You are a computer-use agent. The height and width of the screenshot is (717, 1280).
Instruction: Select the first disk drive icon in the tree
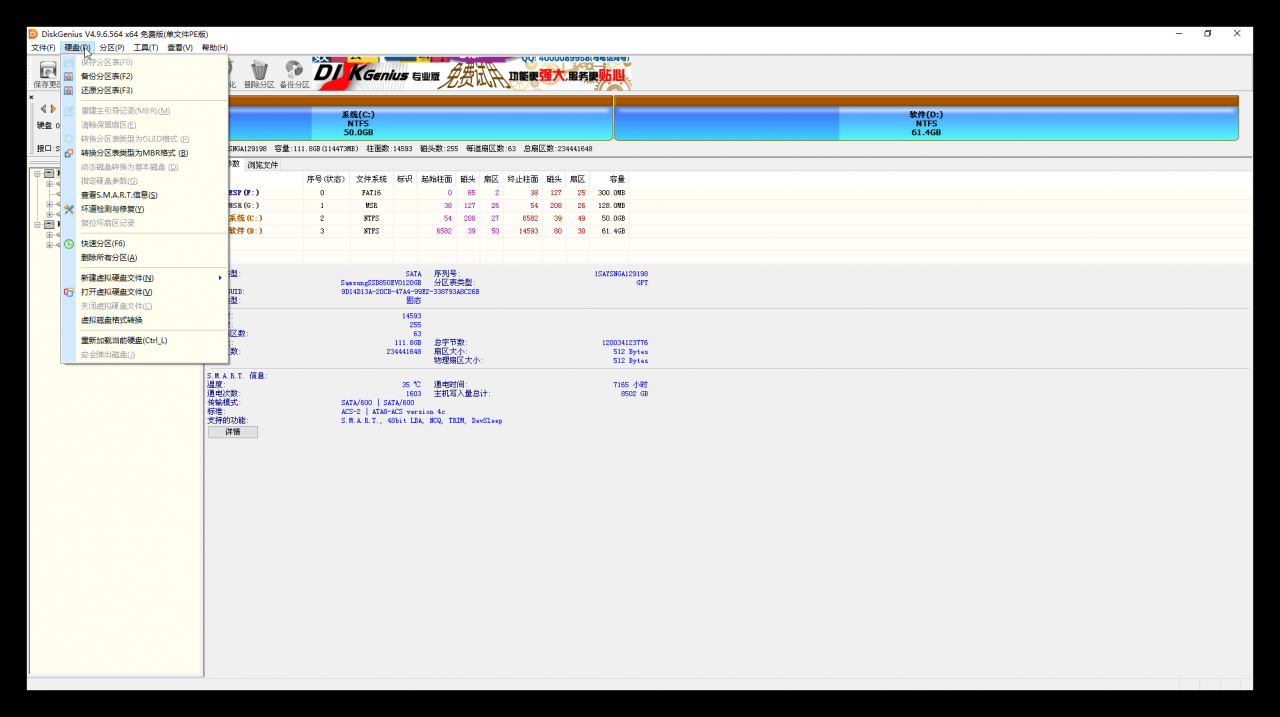(x=49, y=173)
